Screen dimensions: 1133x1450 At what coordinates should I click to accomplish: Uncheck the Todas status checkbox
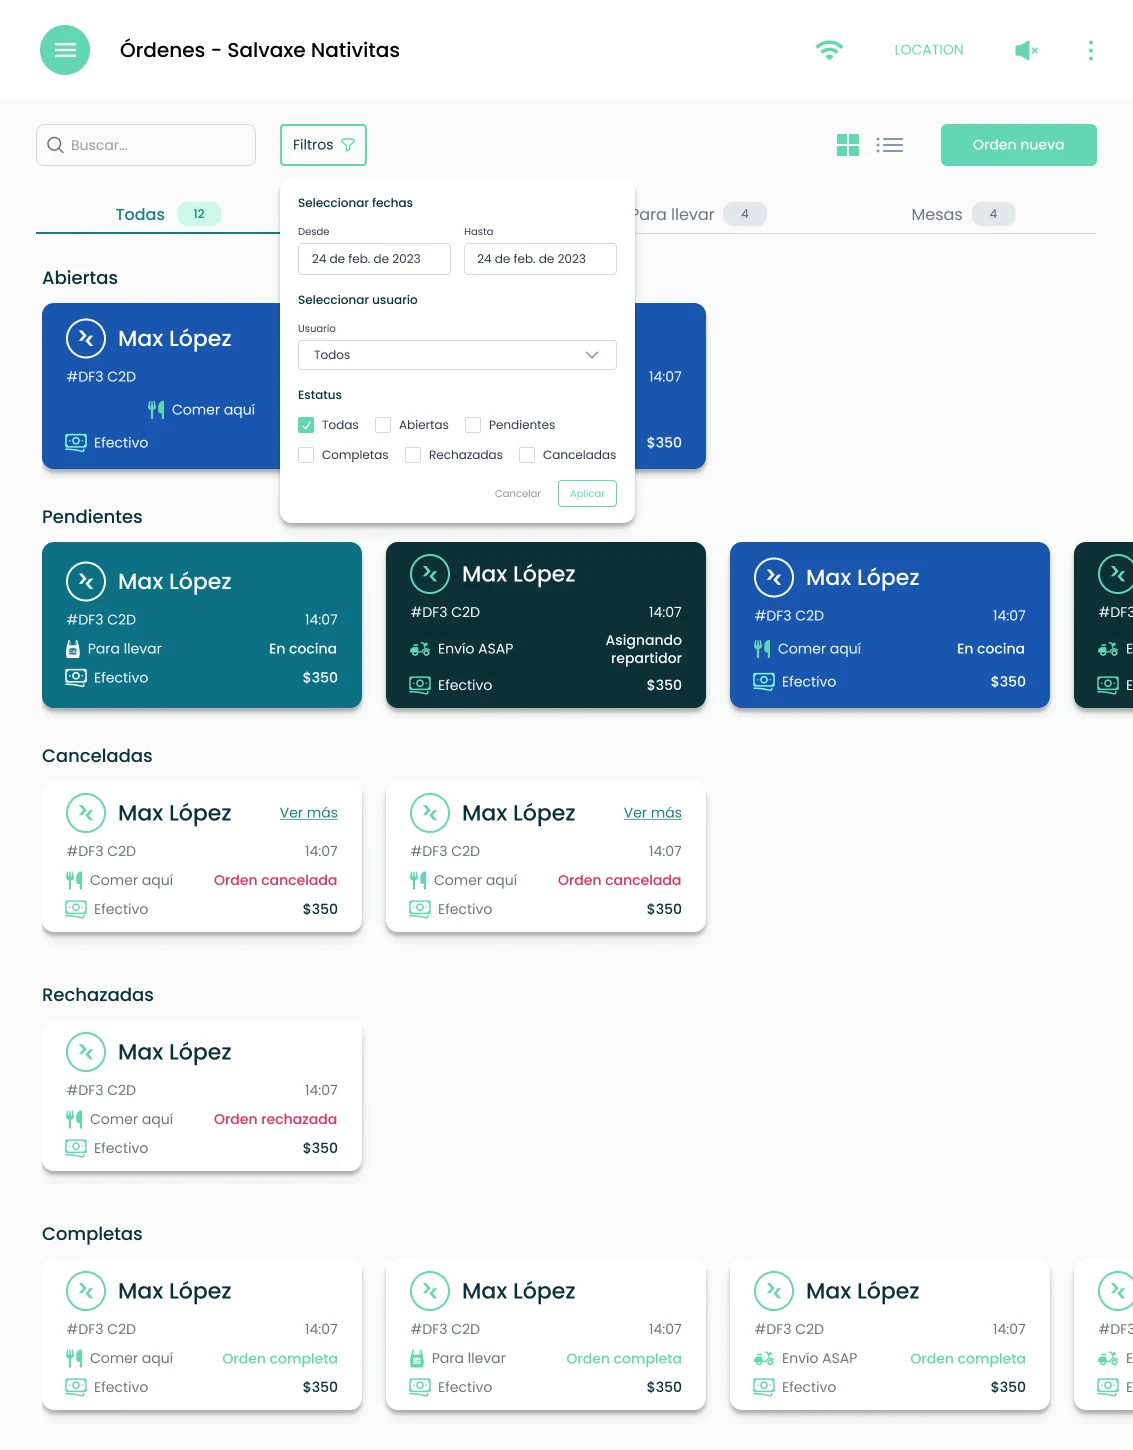(x=306, y=425)
